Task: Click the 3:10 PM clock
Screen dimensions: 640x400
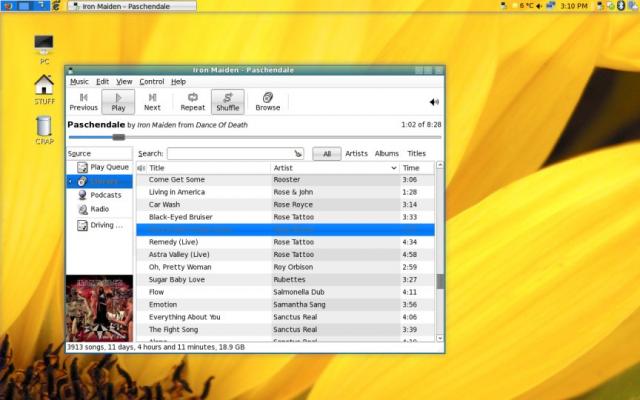Action: (x=574, y=6)
